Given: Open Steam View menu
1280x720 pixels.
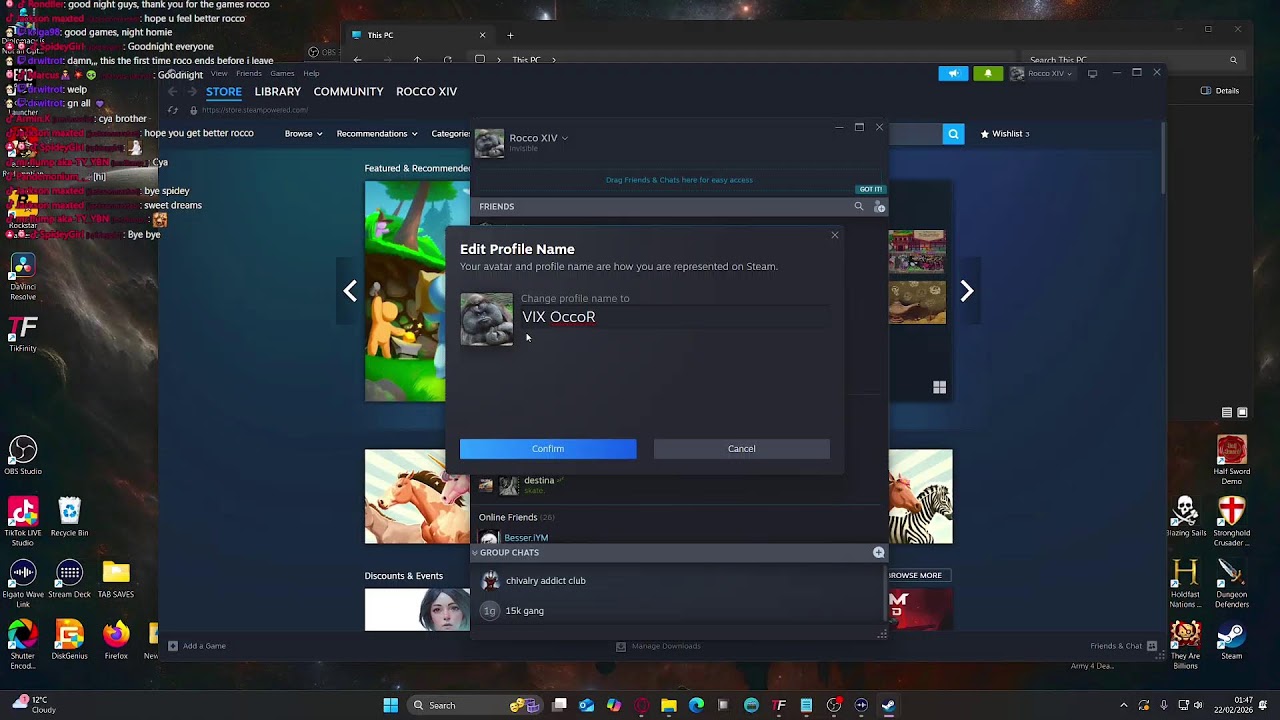Looking at the screenshot, I should [219, 73].
